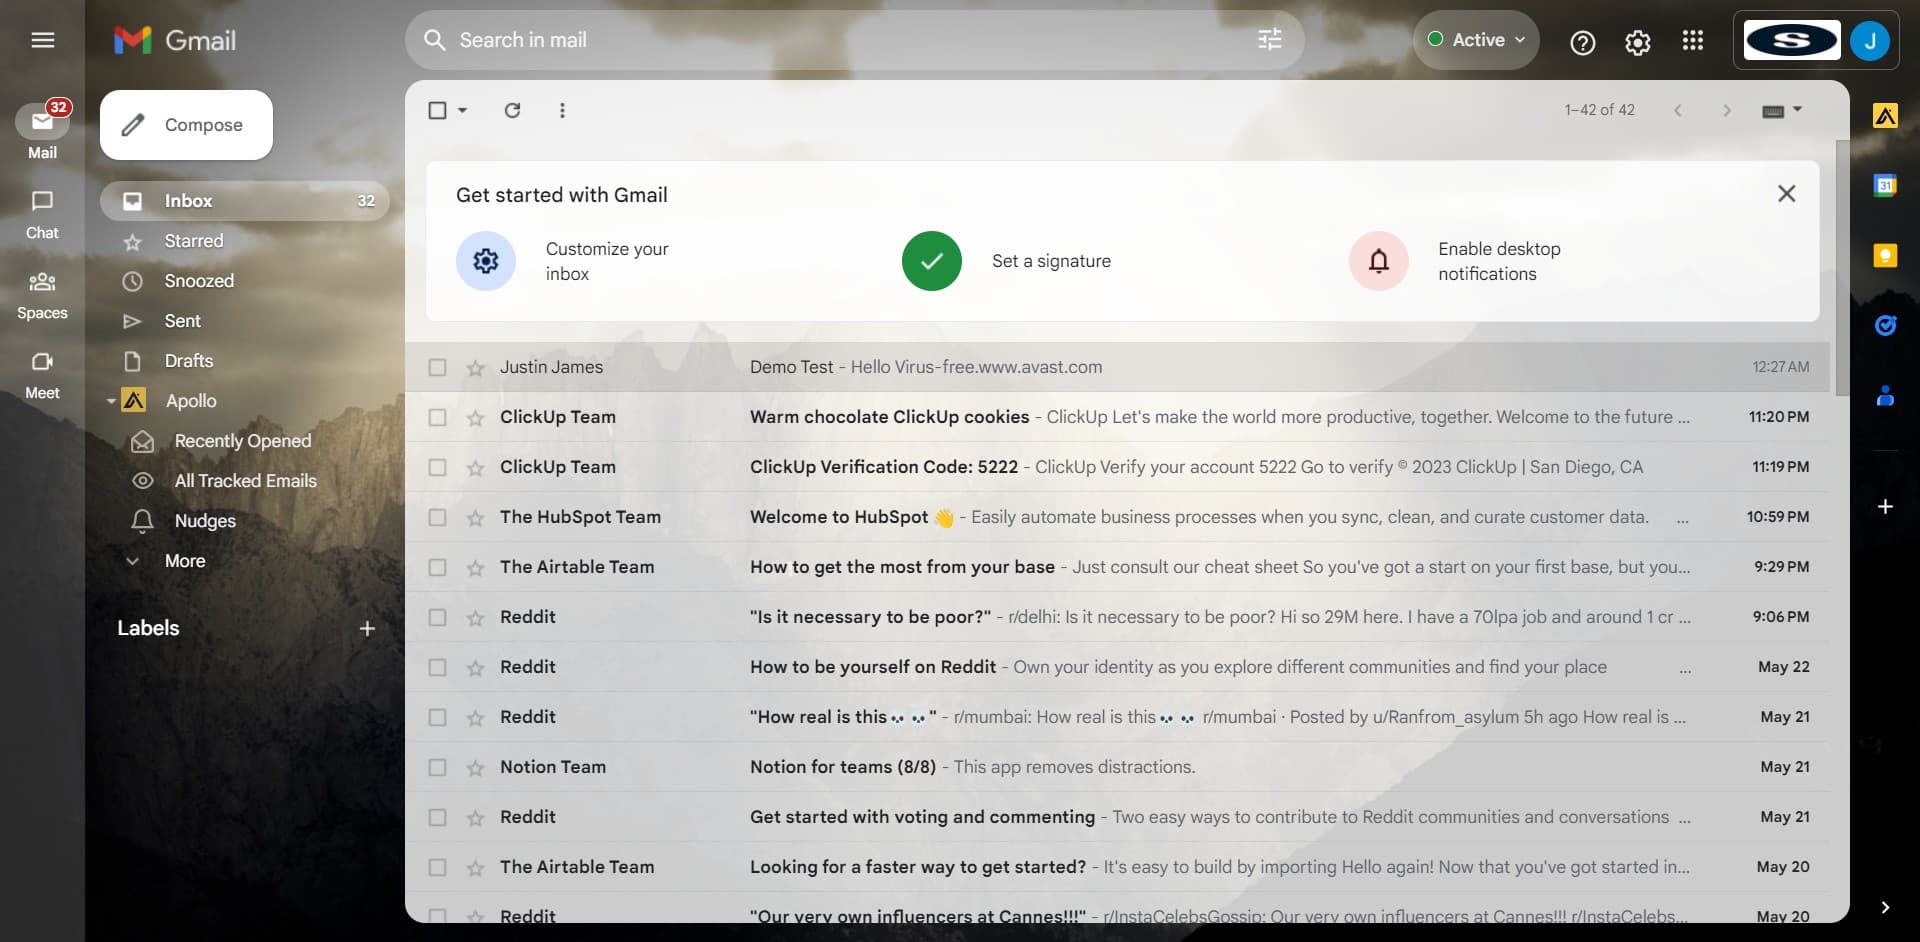Refresh the inbox
This screenshot has width=1920, height=942.
(512, 110)
